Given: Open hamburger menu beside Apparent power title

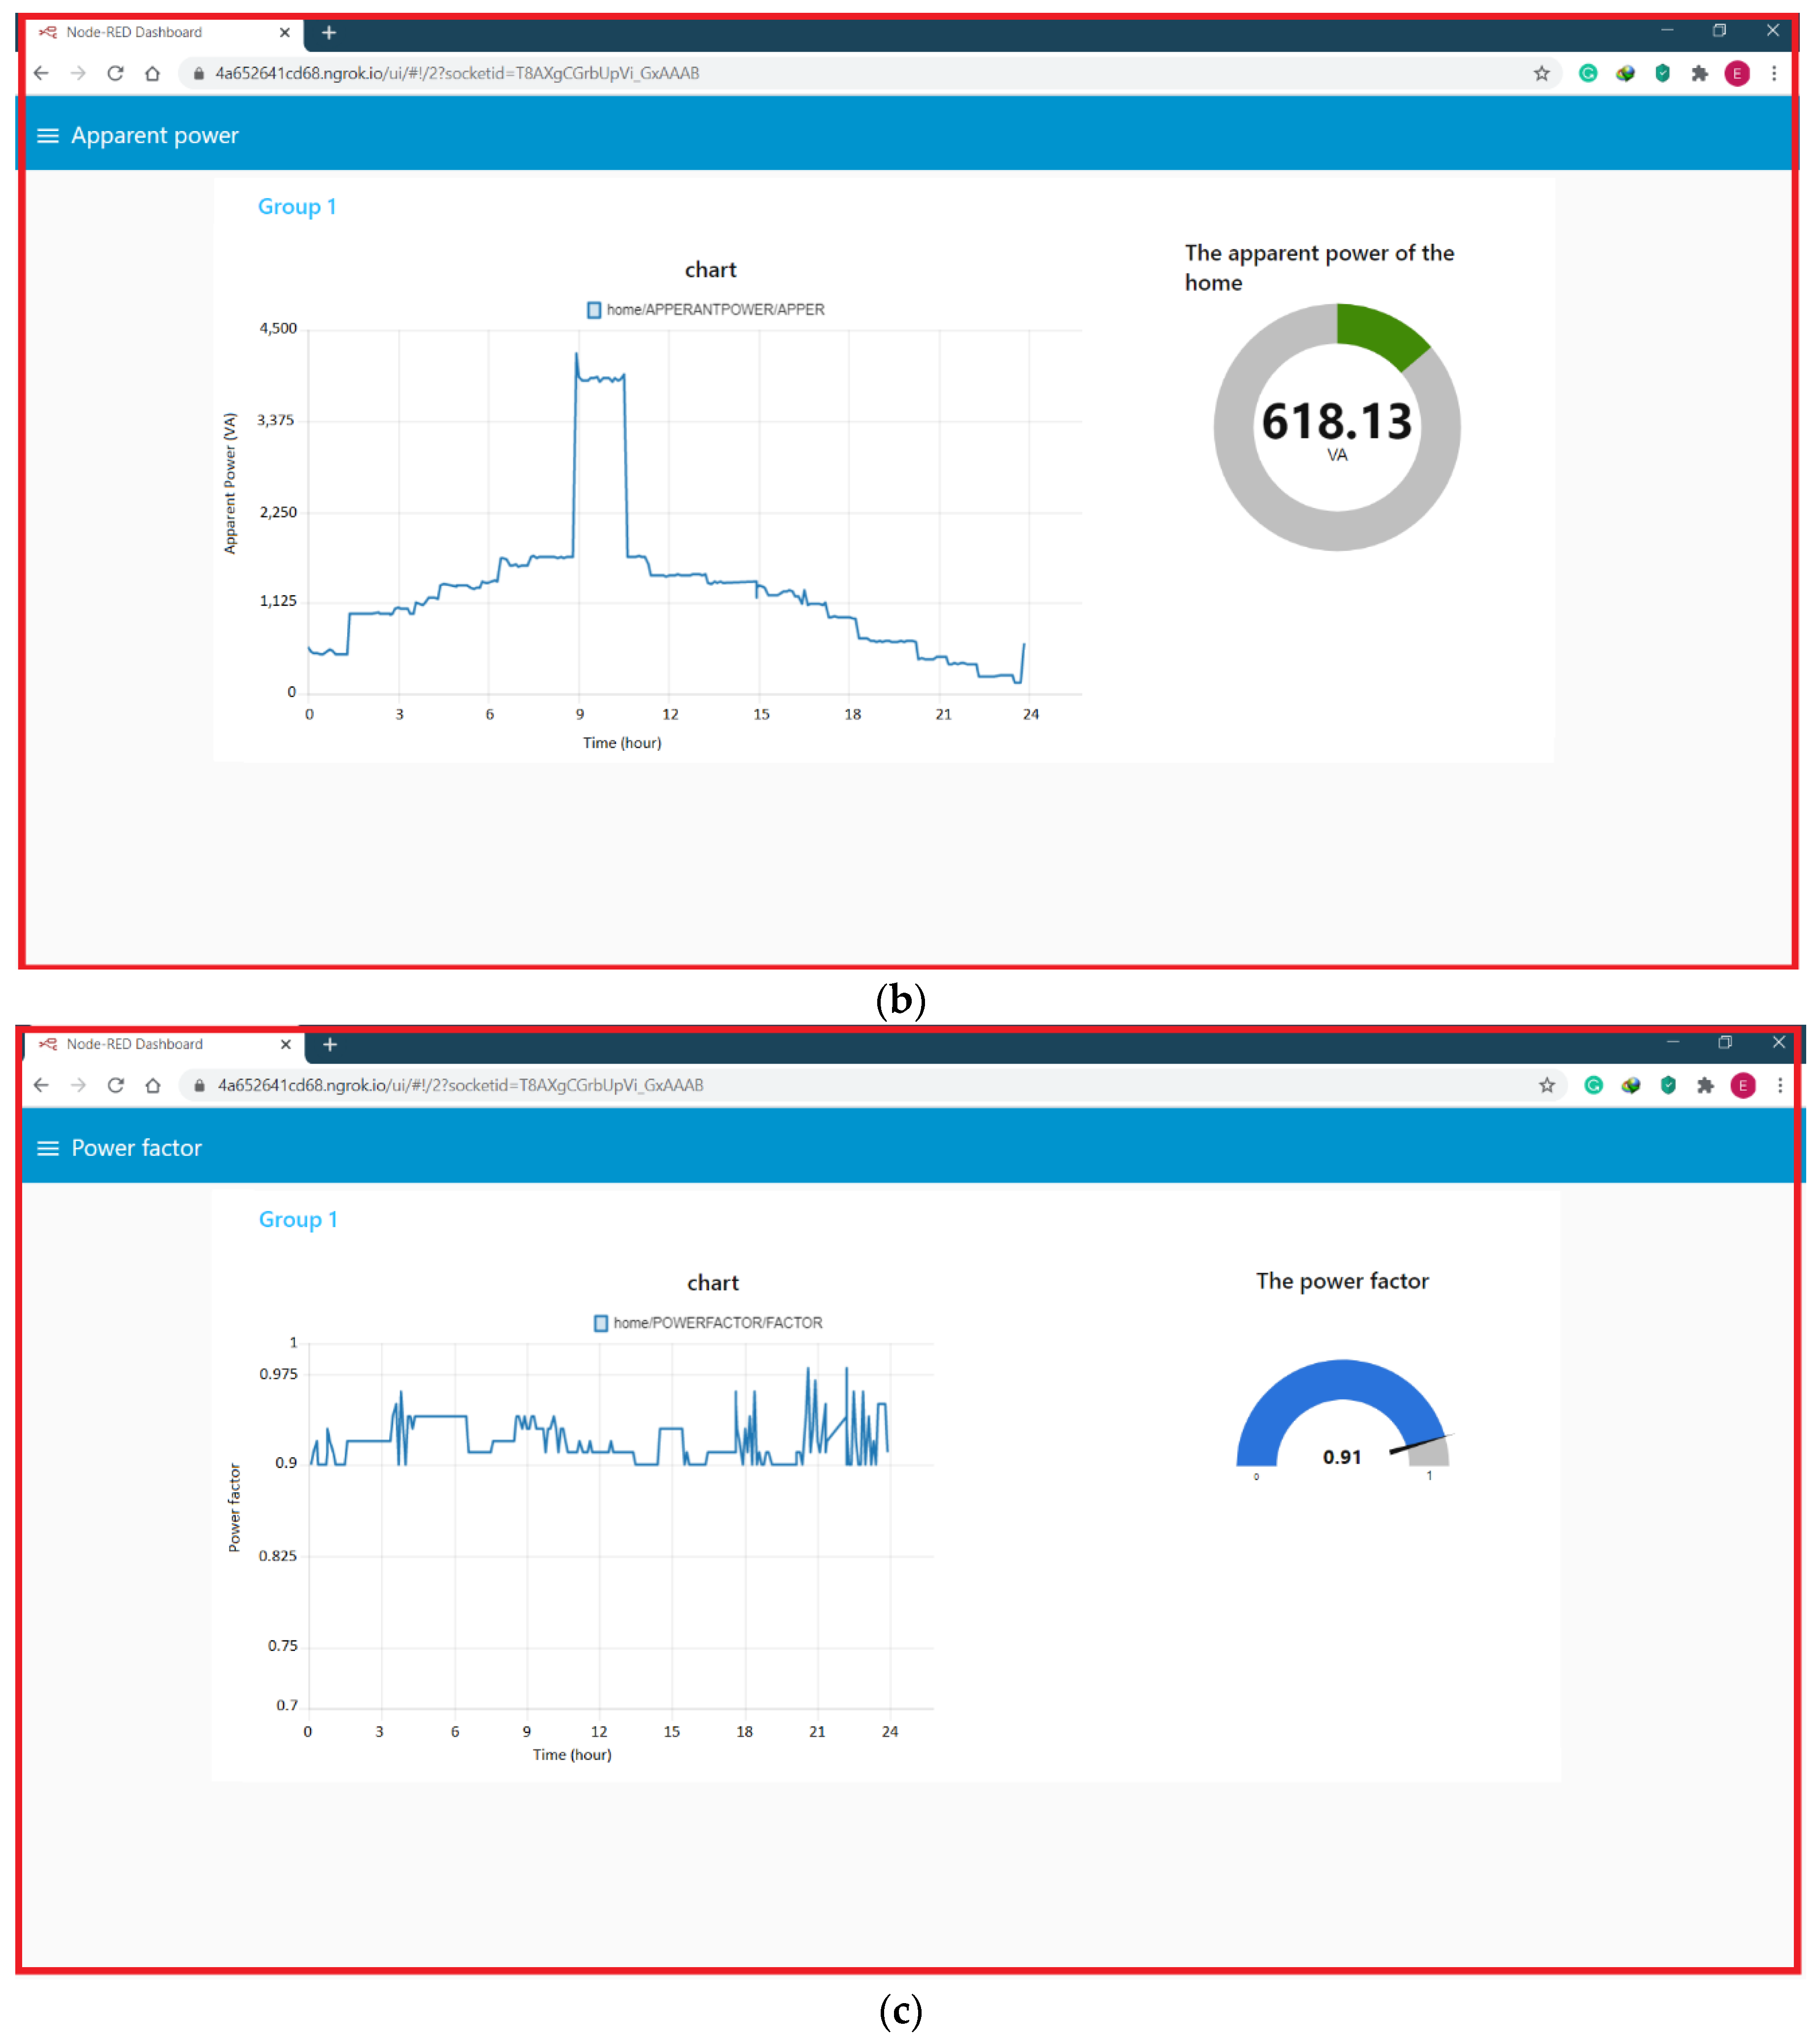Looking at the screenshot, I should tap(47, 136).
